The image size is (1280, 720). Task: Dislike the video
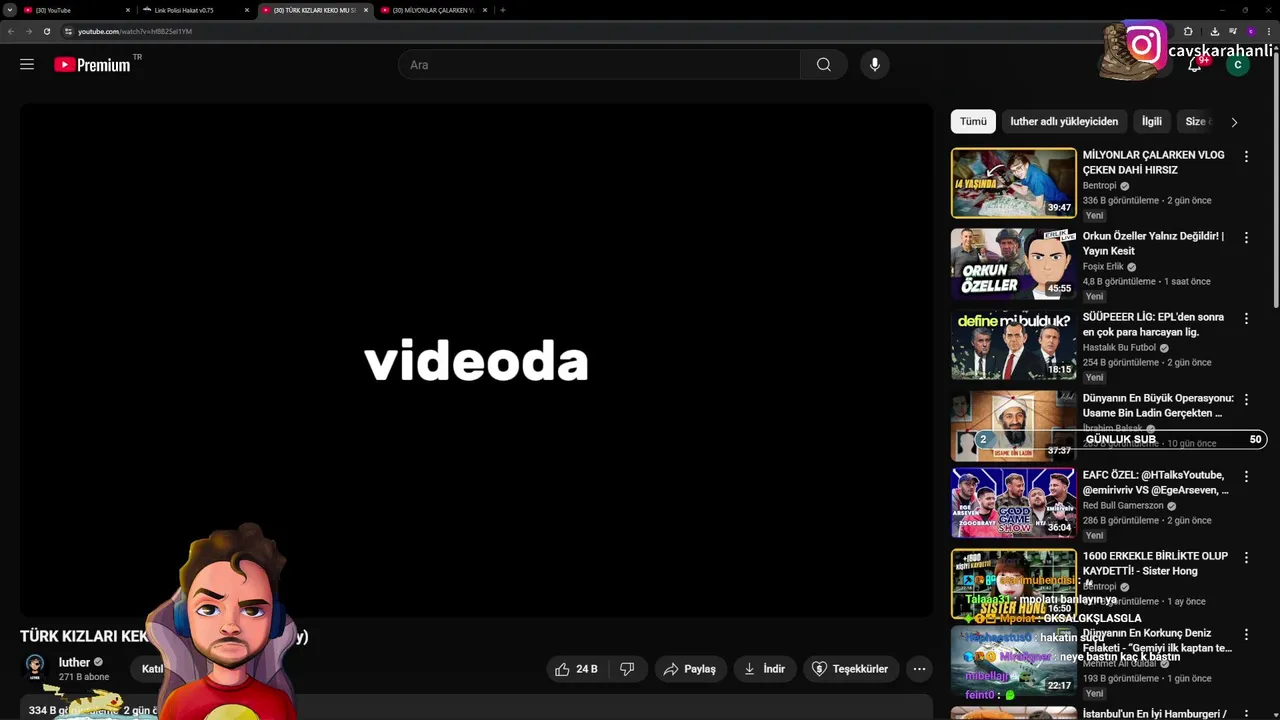tap(627, 669)
